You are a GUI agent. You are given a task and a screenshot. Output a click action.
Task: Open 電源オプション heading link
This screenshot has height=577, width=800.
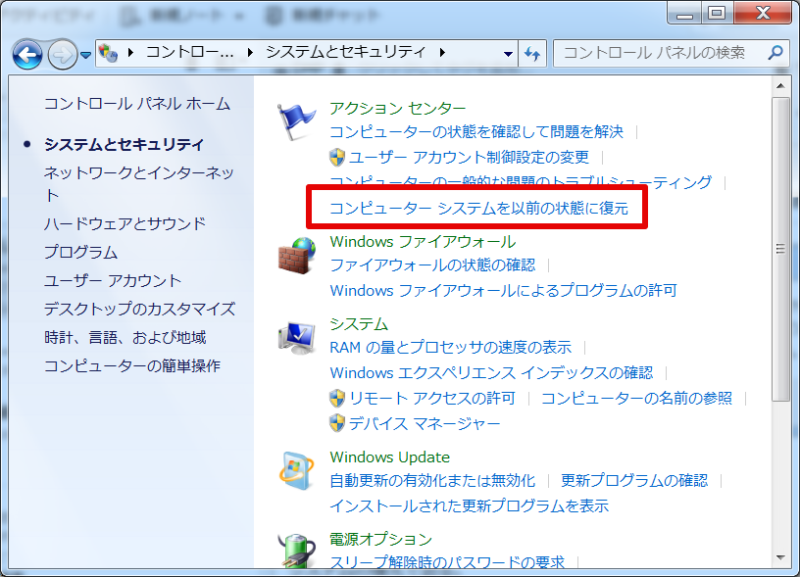pyautogui.click(x=381, y=539)
